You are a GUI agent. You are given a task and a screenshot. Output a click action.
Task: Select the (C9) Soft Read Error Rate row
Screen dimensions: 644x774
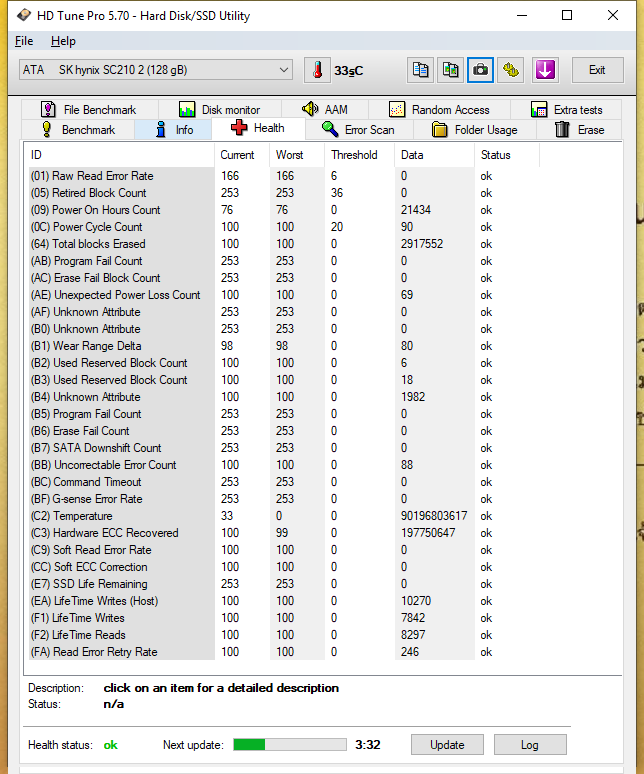coord(284,550)
